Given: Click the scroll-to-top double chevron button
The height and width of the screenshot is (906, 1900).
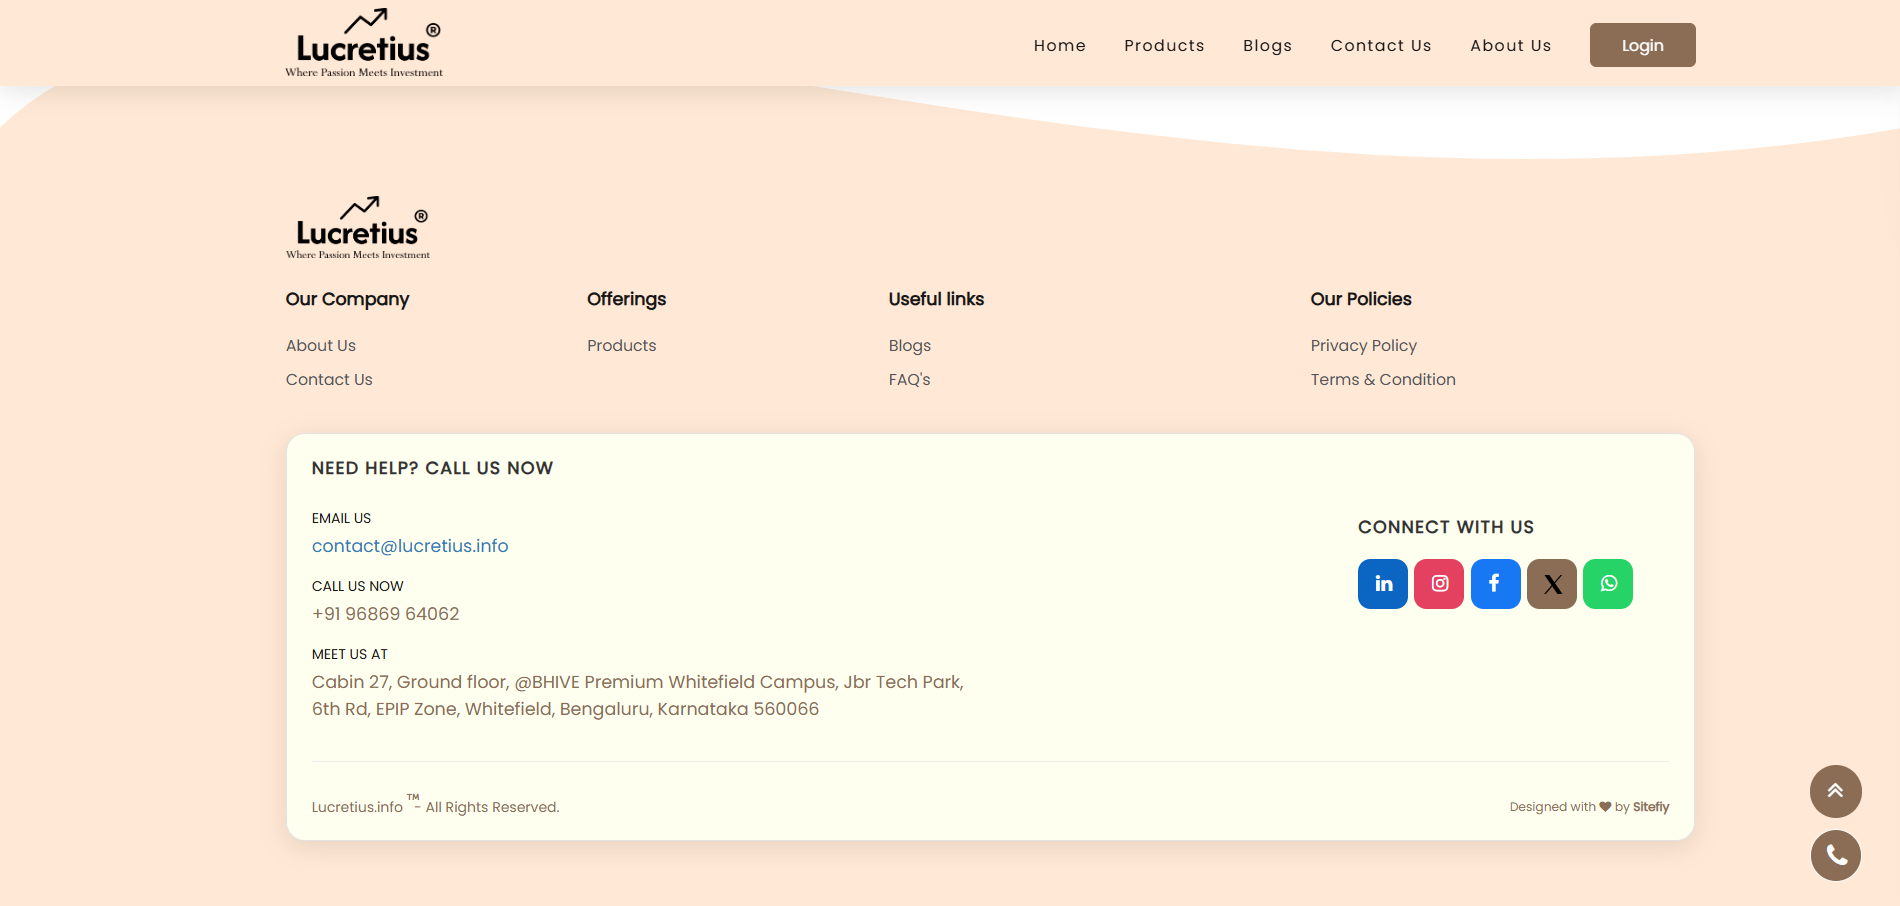Looking at the screenshot, I should 1835,791.
